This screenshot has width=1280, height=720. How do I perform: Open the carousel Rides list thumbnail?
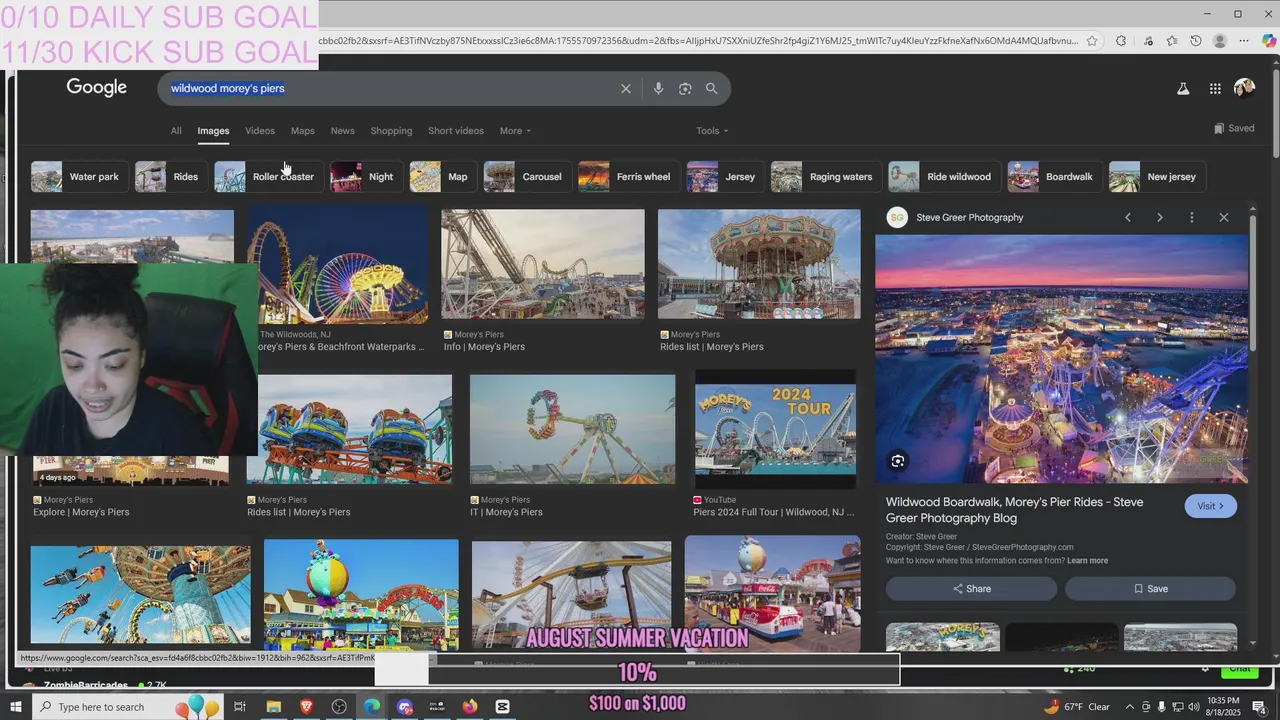(759, 264)
